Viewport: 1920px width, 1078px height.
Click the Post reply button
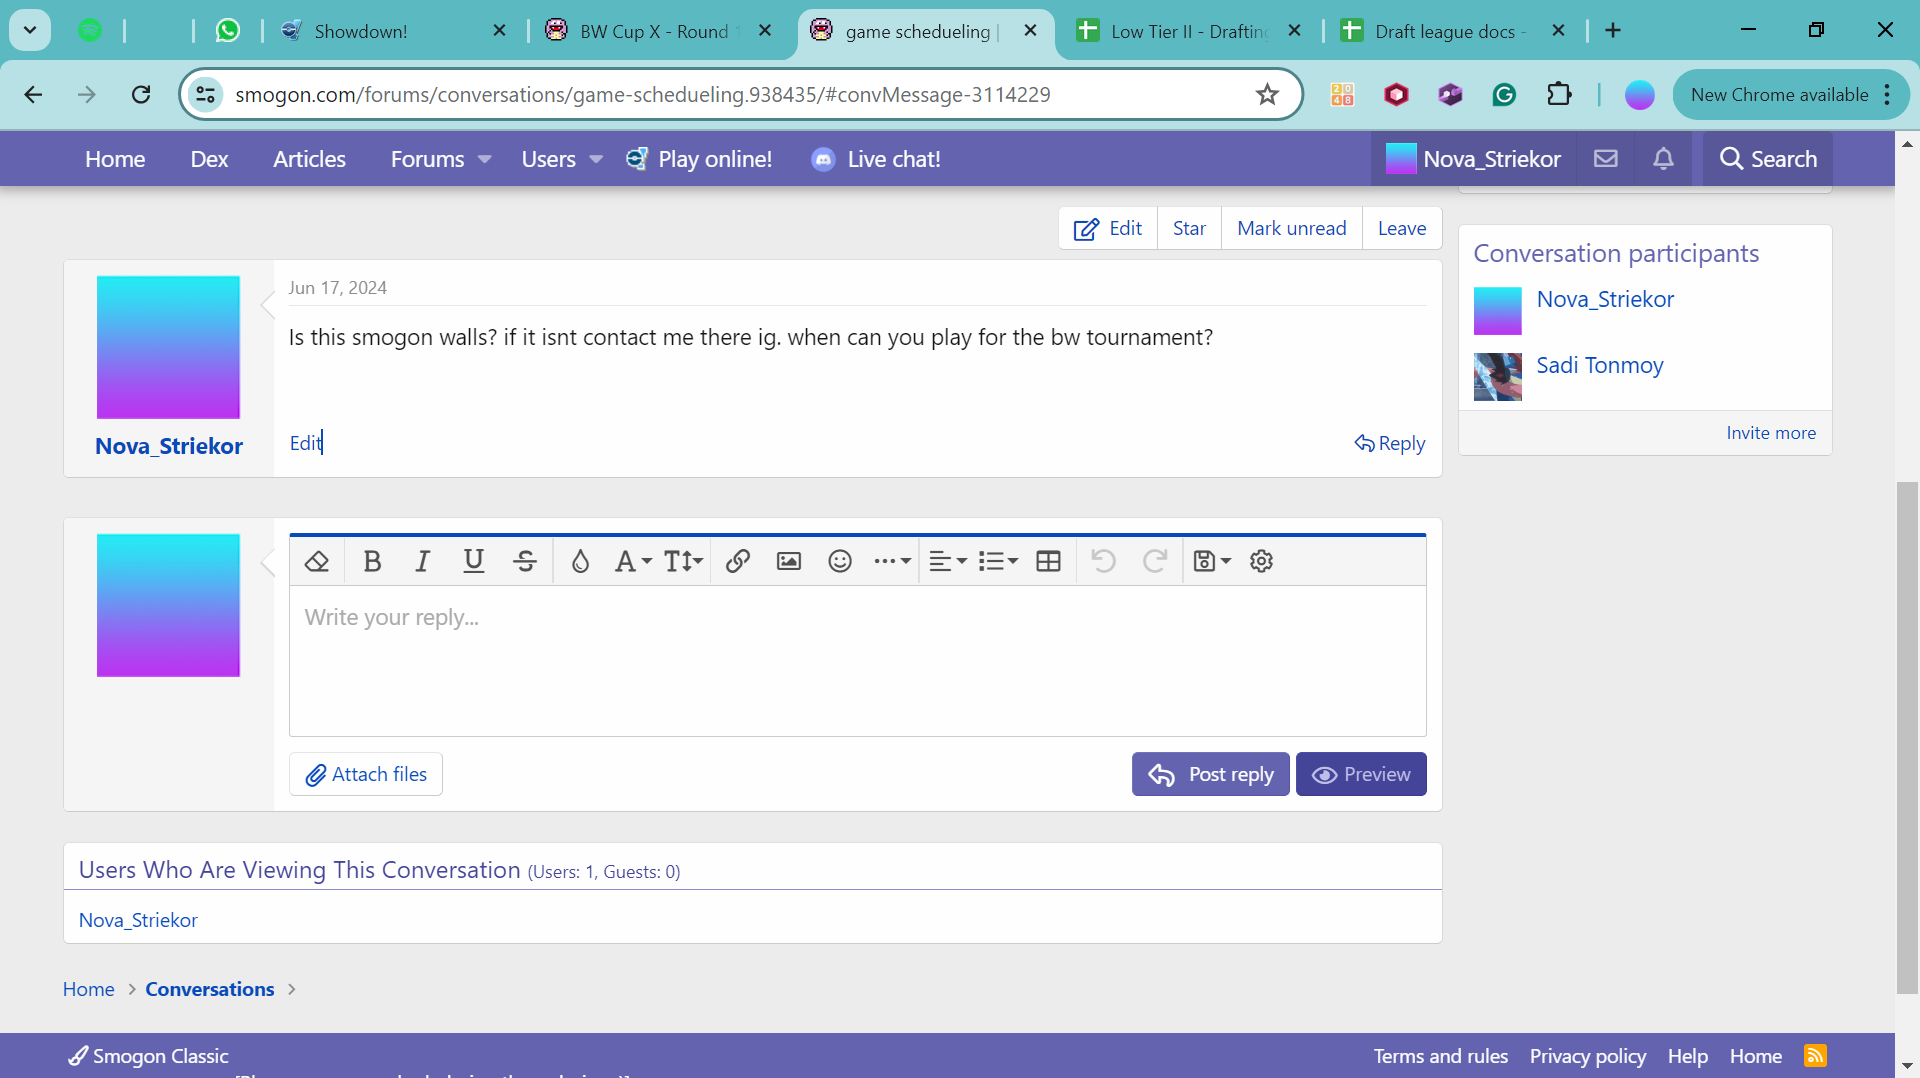[1210, 774]
